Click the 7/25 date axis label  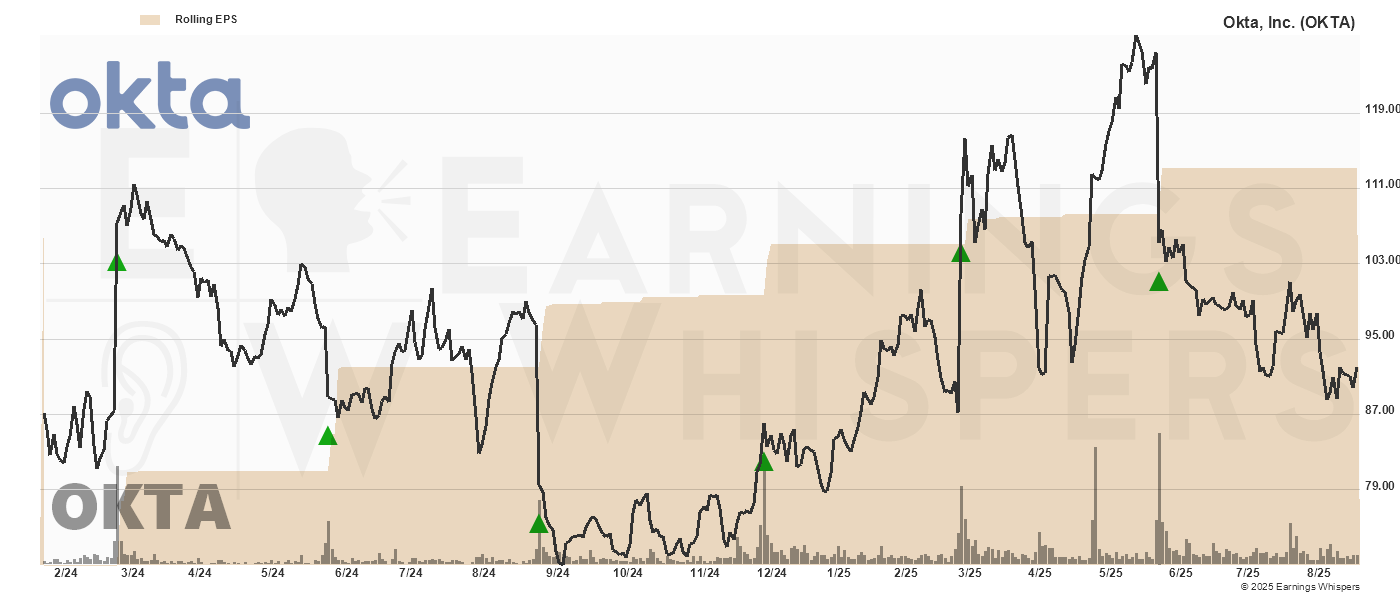(1247, 573)
